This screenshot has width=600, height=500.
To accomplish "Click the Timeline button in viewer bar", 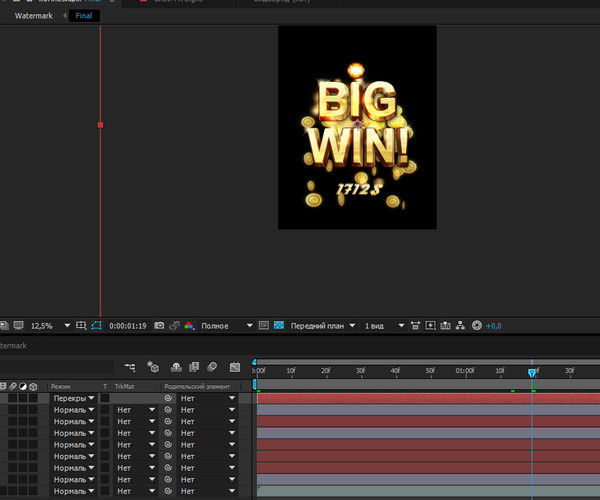I will (x=445, y=326).
